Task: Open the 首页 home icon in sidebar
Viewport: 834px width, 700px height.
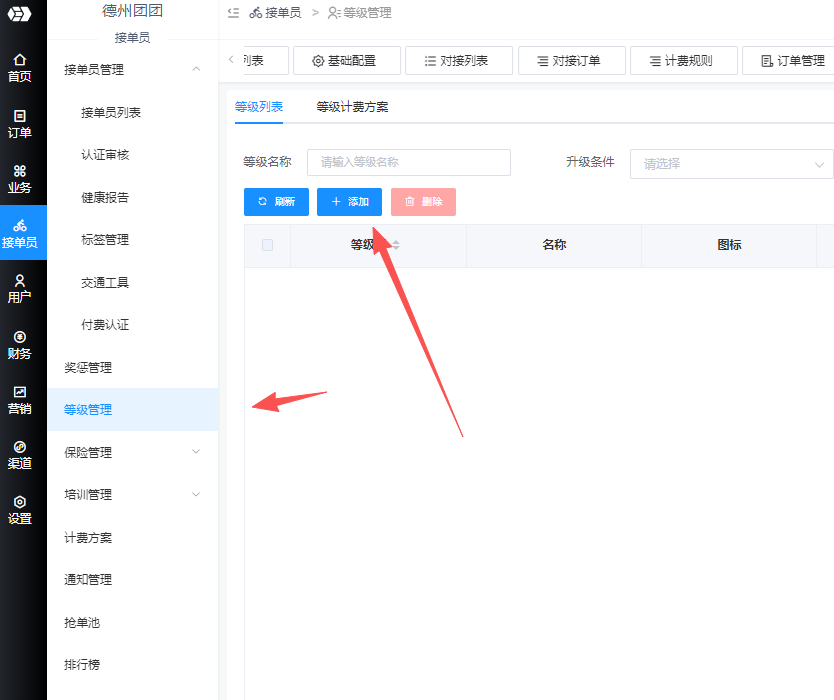Action: pos(20,67)
